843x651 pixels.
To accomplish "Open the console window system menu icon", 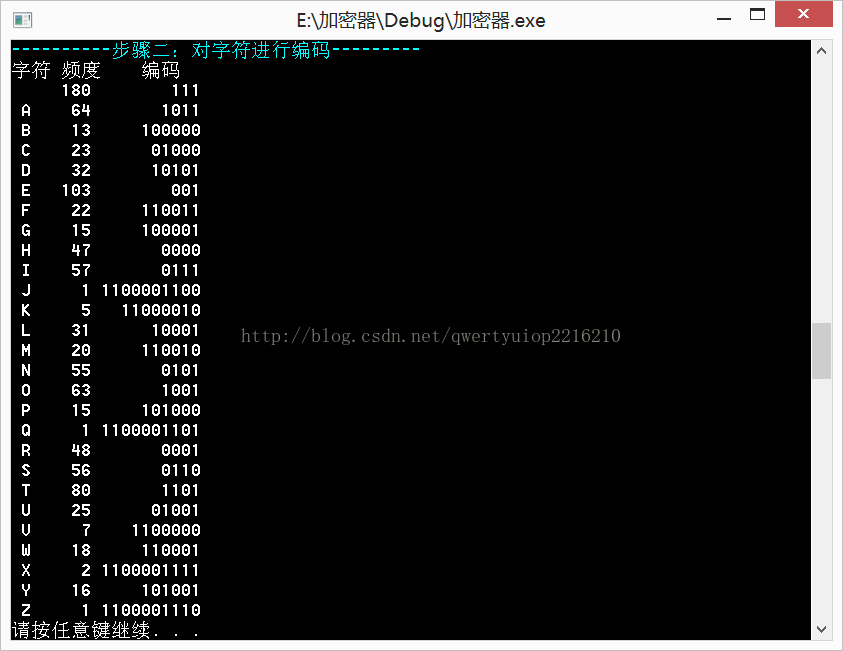I will click(x=23, y=20).
